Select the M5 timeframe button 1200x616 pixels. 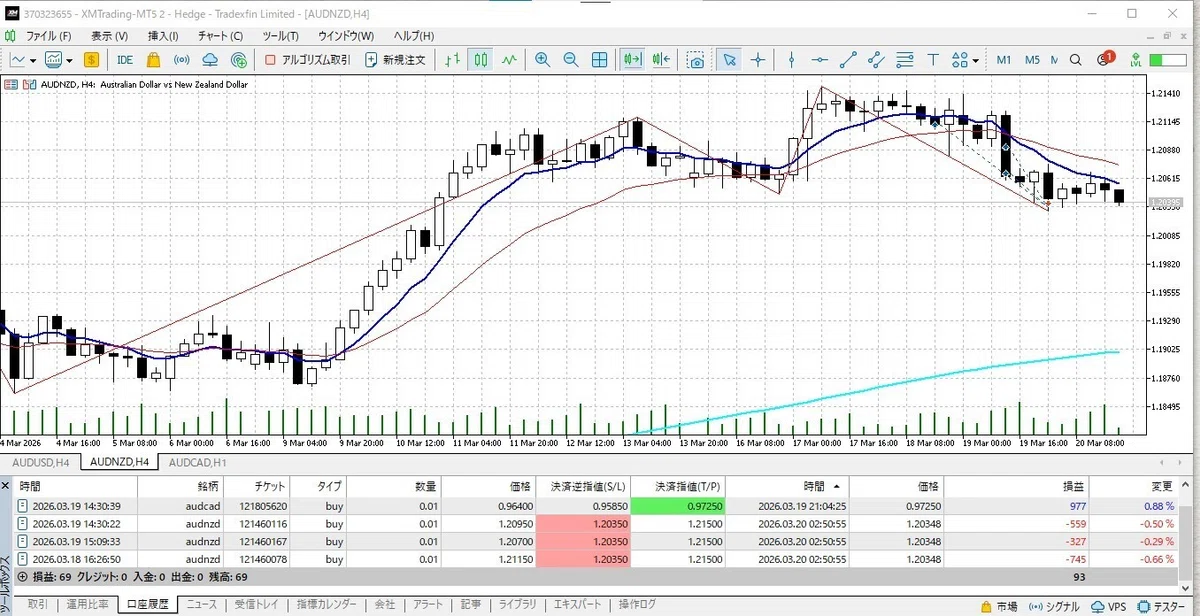[x=1032, y=59]
